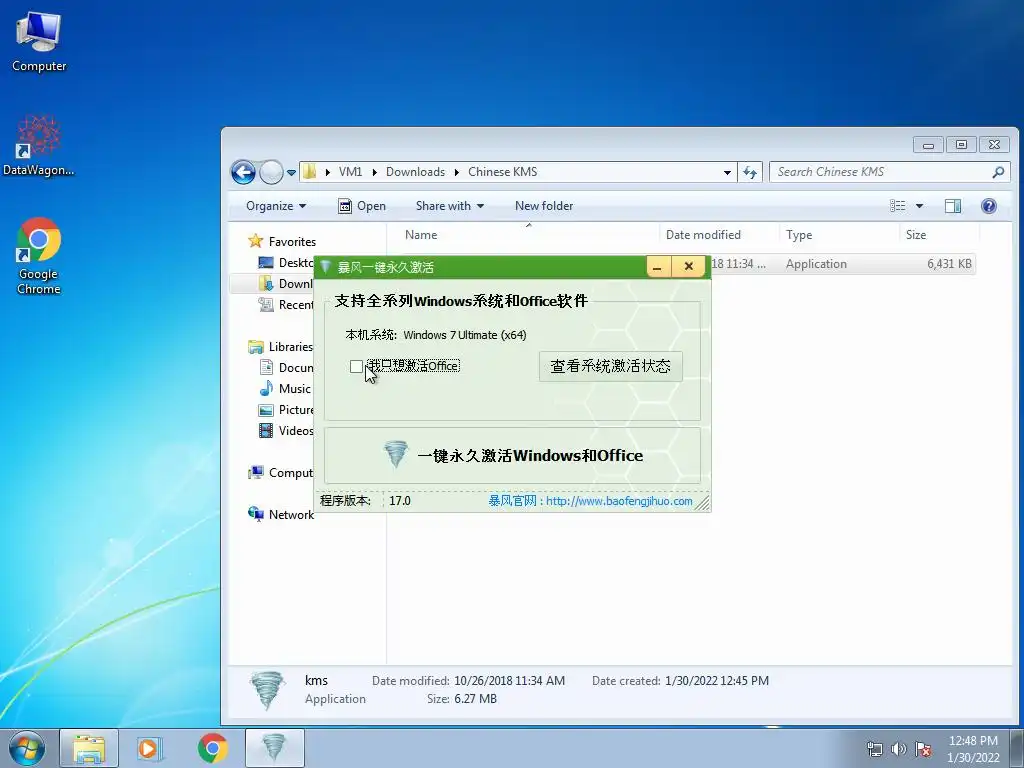The image size is (1024, 768).
Task: Refresh the Explorer address bar
Action: pos(750,172)
